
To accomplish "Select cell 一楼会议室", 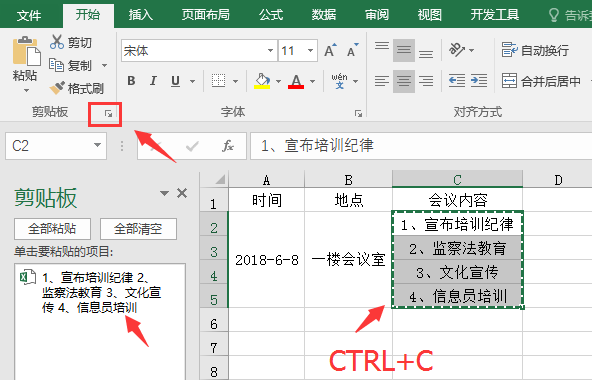I will (348, 260).
